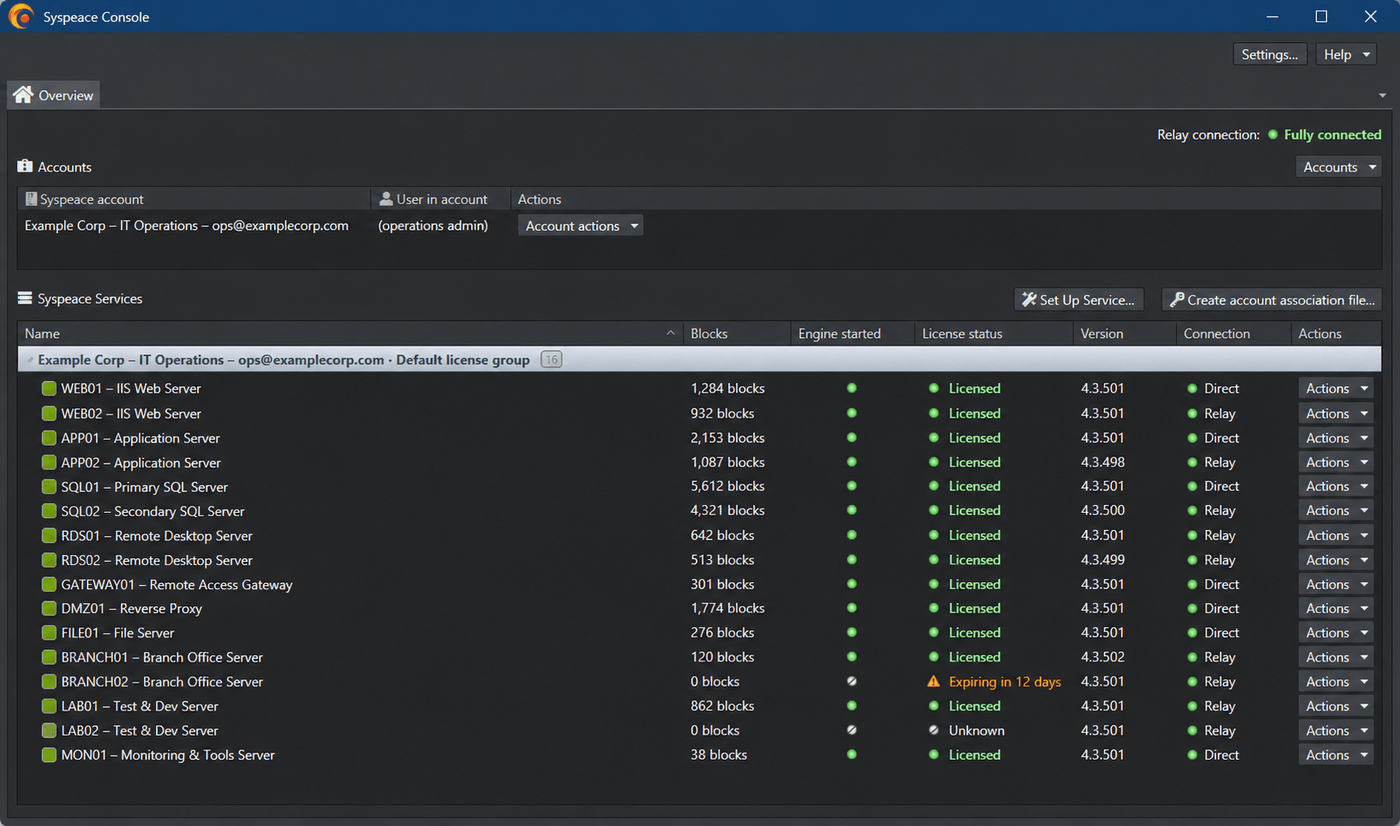Open Actions dropdown for WEB01
The width and height of the screenshot is (1400, 826).
pos(1335,388)
